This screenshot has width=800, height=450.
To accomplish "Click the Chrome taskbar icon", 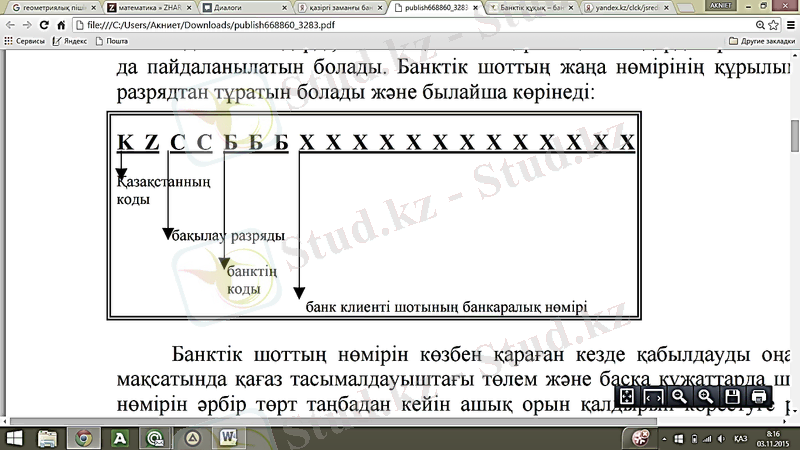I will 84,438.
